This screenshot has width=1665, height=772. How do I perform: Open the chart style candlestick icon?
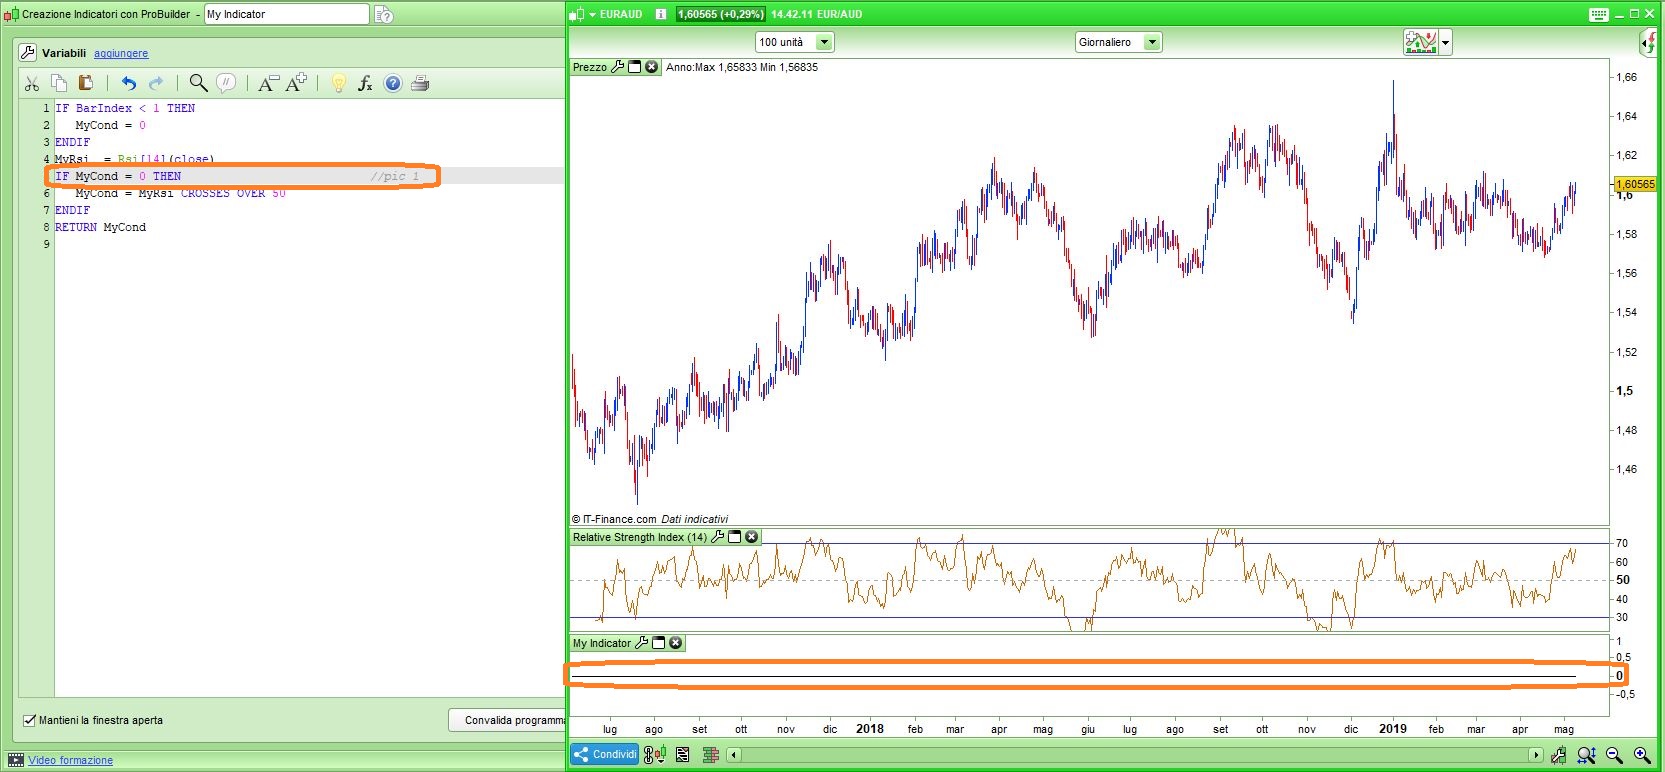click(654, 754)
